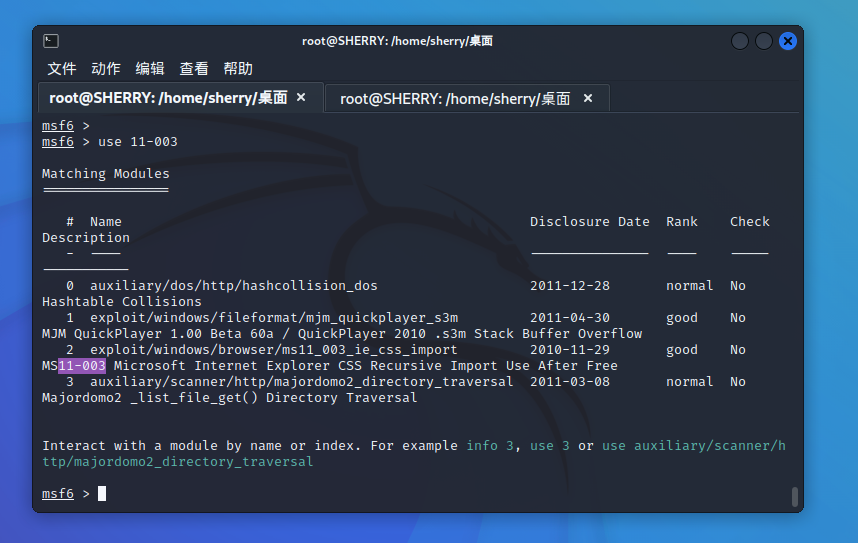Open the 动作 menu
Screen dimensions: 858x543
click(x=106, y=69)
